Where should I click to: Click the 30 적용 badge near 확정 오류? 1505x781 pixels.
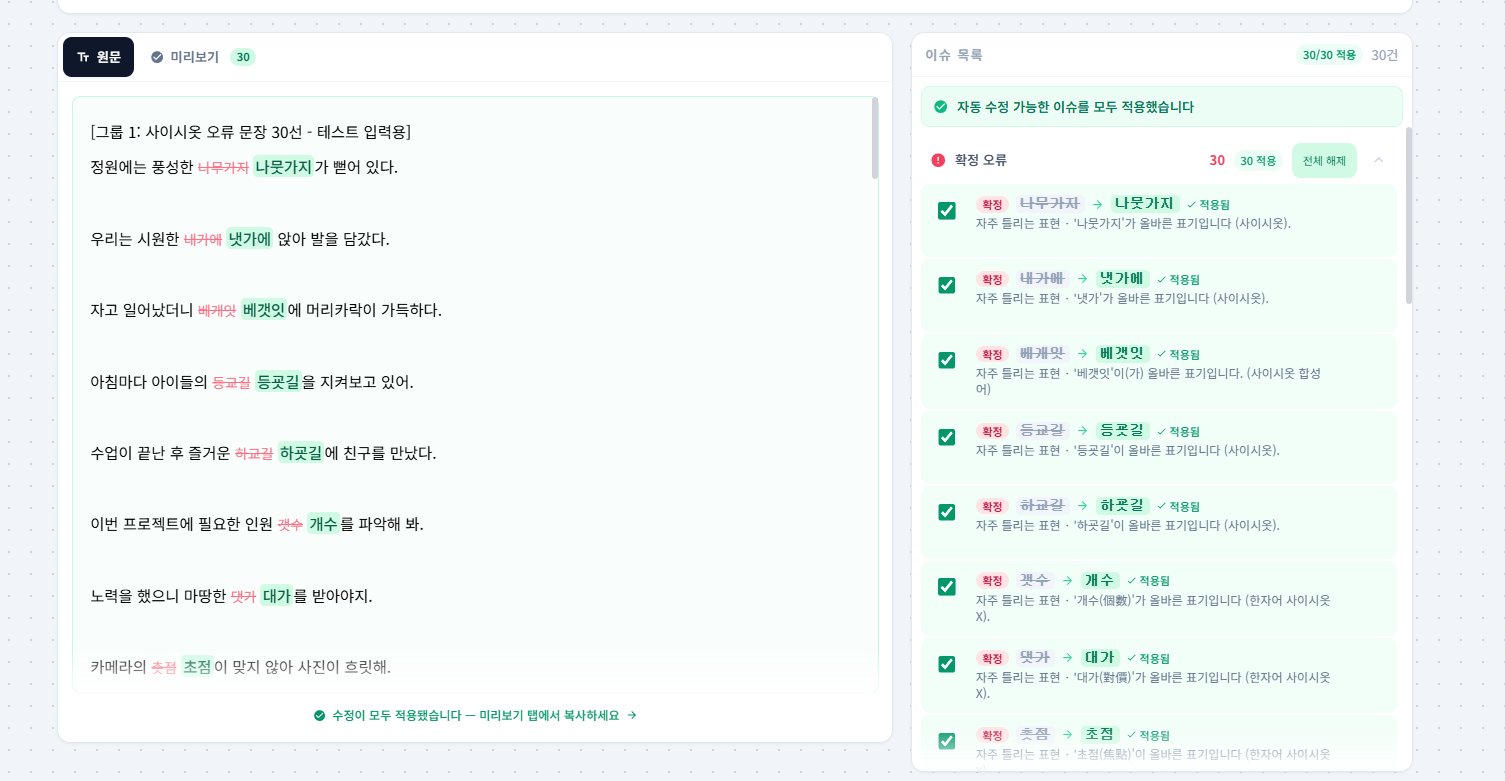coord(1258,160)
